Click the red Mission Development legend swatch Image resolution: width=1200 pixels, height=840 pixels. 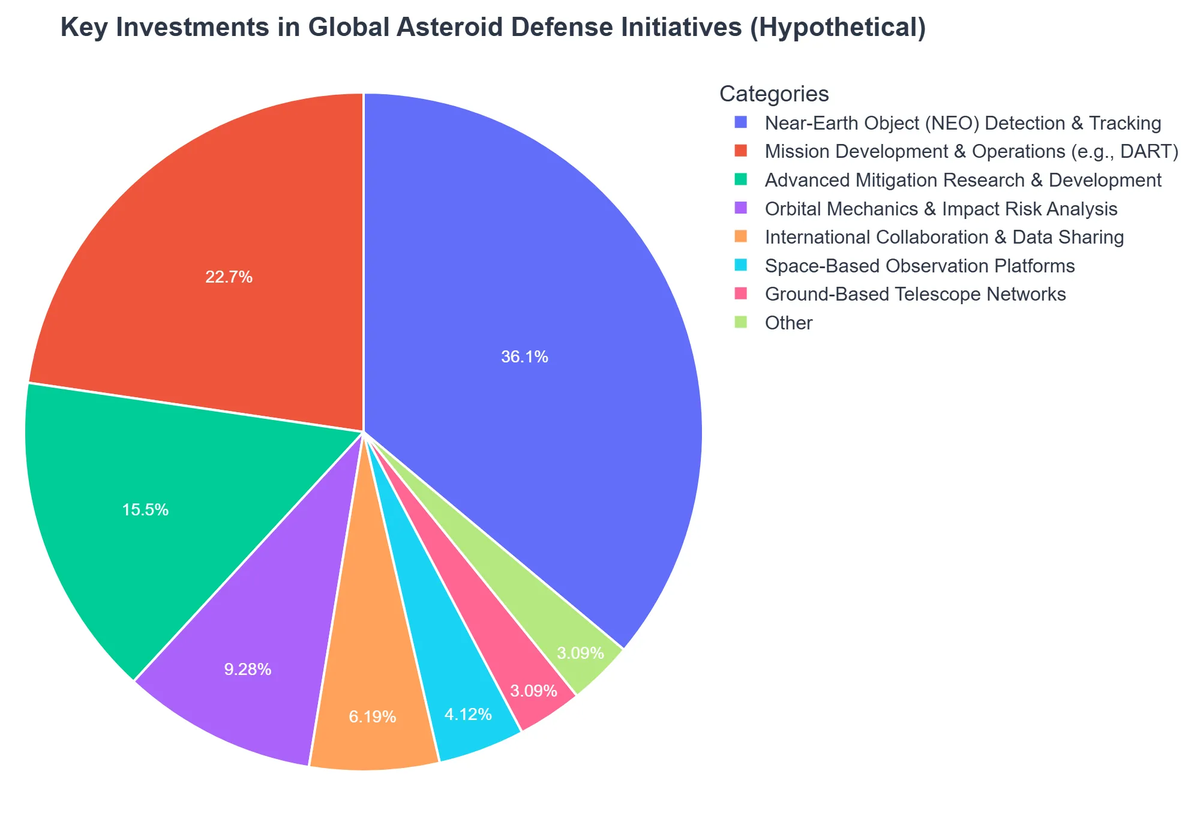pyautogui.click(x=741, y=152)
